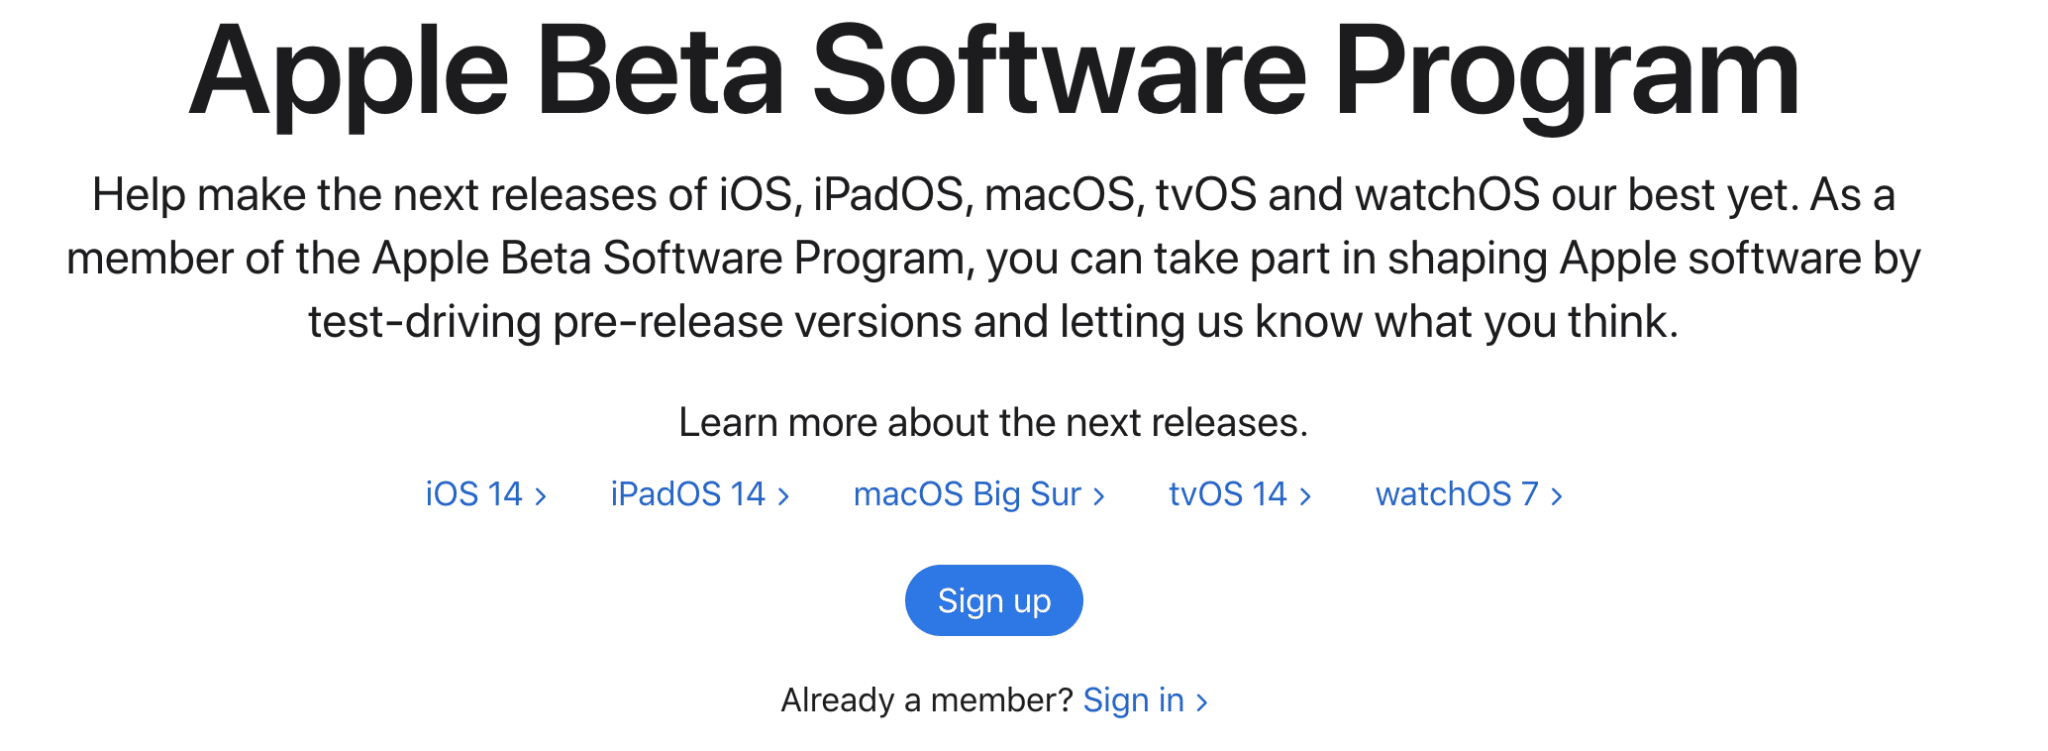The image size is (2048, 751).
Task: Click the word 'test-driving' in the description
Action: (x=424, y=322)
